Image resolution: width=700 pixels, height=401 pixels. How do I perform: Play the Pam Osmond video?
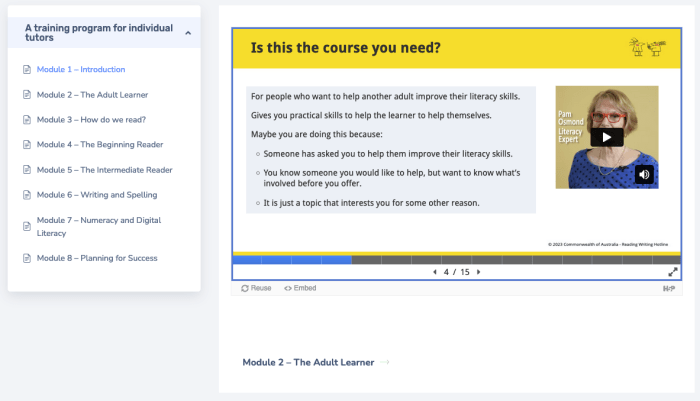tap(606, 137)
